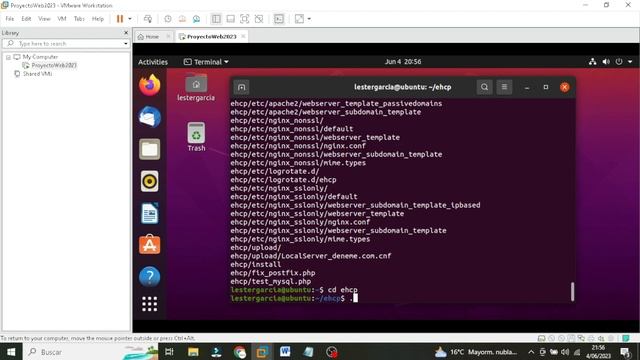The image size is (640, 360).
Task: Click the Ubuntu volume icon in the top bar
Action: [606, 62]
